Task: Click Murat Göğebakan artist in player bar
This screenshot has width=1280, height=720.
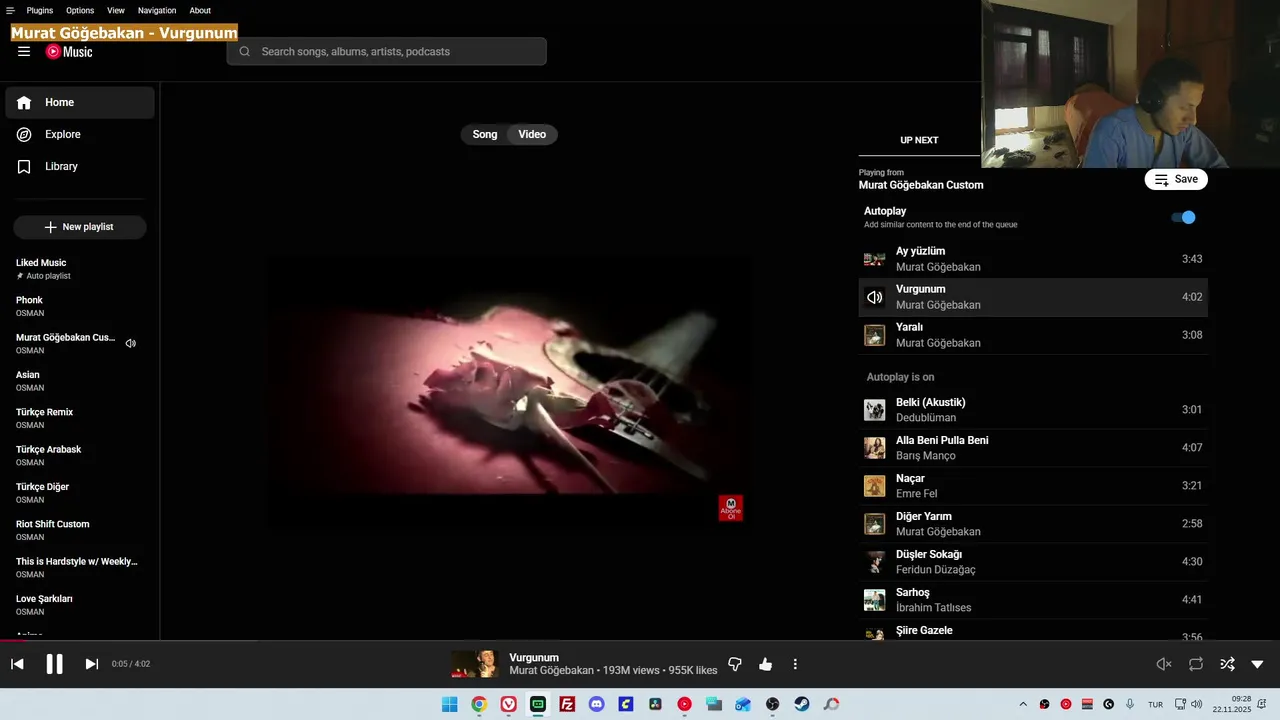Action: pos(552,671)
